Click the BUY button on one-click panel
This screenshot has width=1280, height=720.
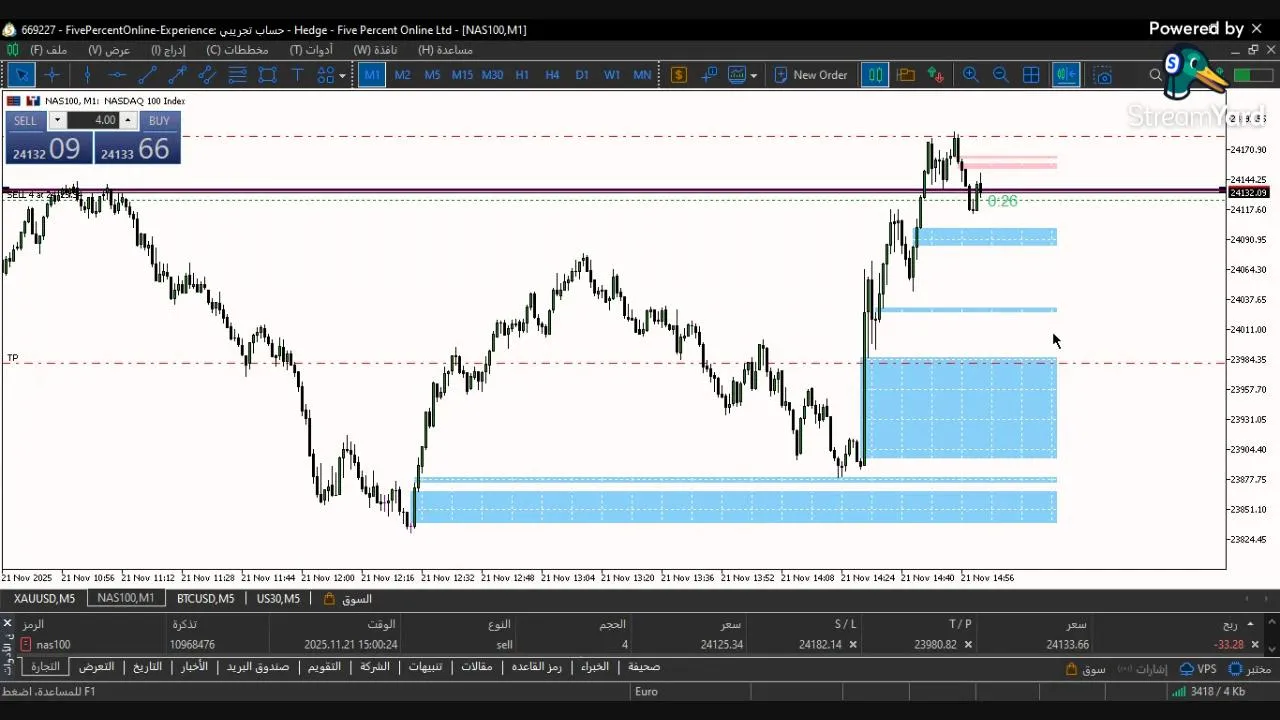point(159,120)
